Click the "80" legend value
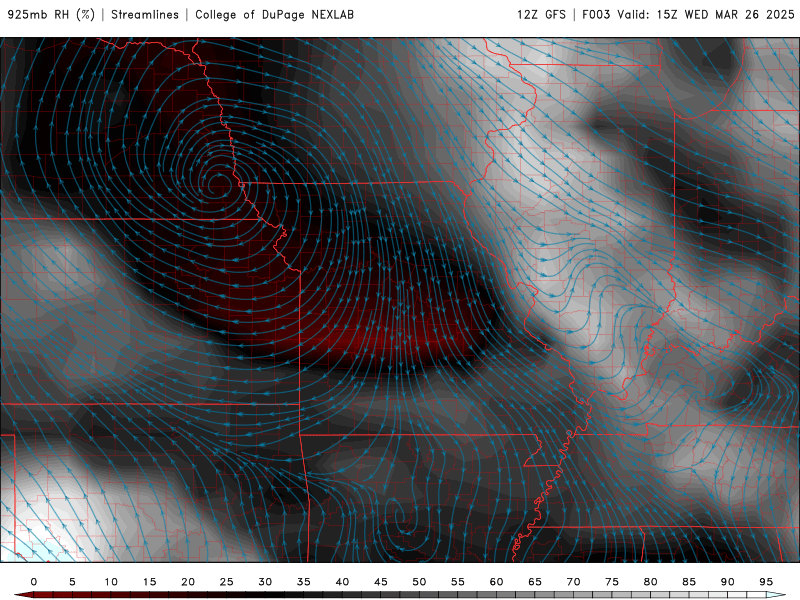800x600 pixels. [651, 582]
